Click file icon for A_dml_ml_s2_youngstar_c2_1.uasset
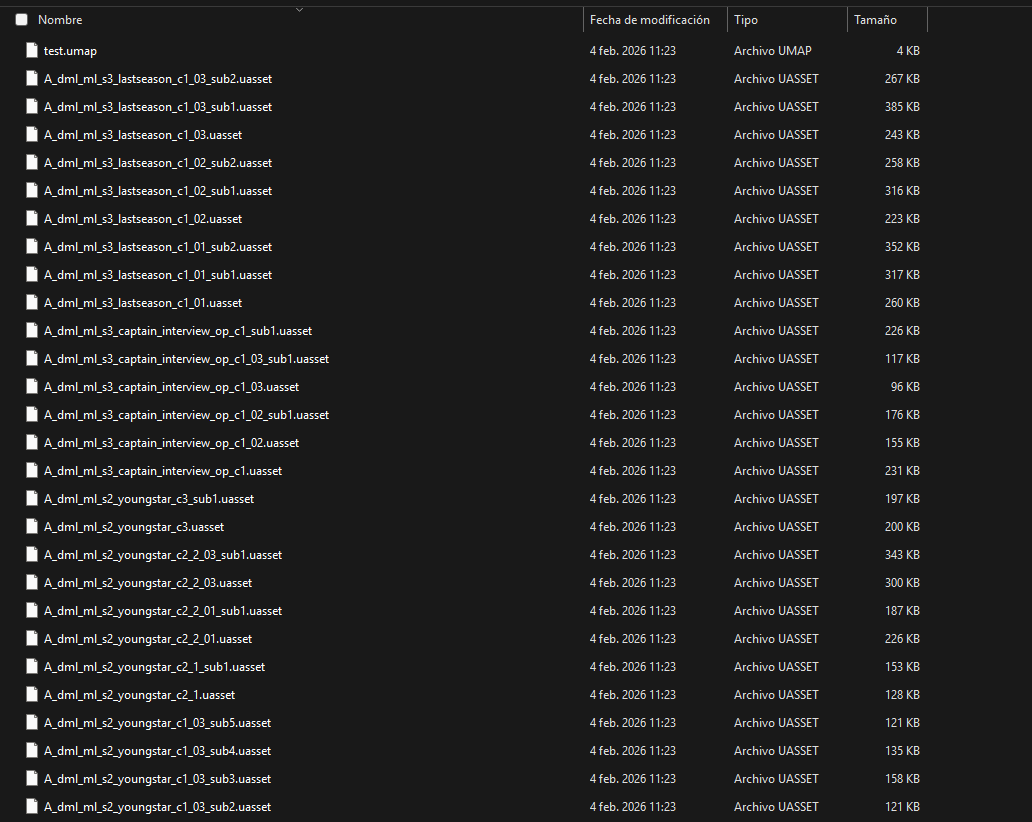This screenshot has height=822, width=1032. click(32, 694)
